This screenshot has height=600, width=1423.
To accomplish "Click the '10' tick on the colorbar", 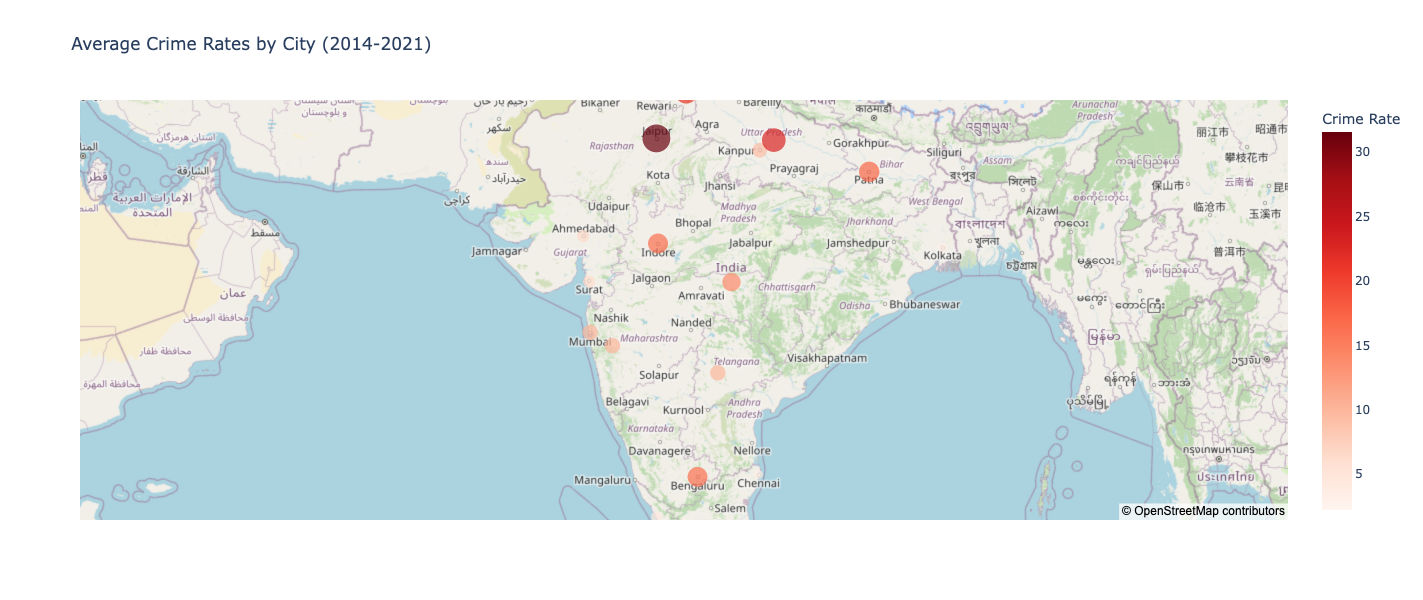I will [1362, 409].
